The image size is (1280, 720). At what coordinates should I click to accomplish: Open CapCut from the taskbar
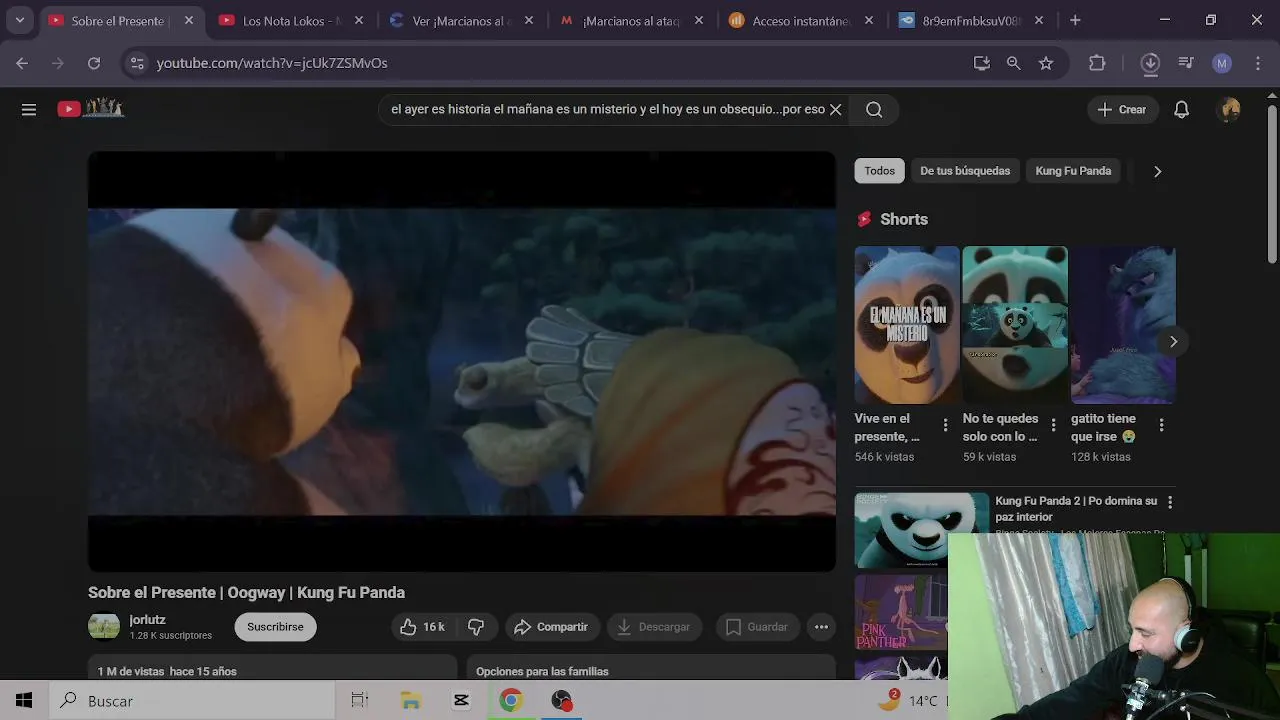point(461,701)
